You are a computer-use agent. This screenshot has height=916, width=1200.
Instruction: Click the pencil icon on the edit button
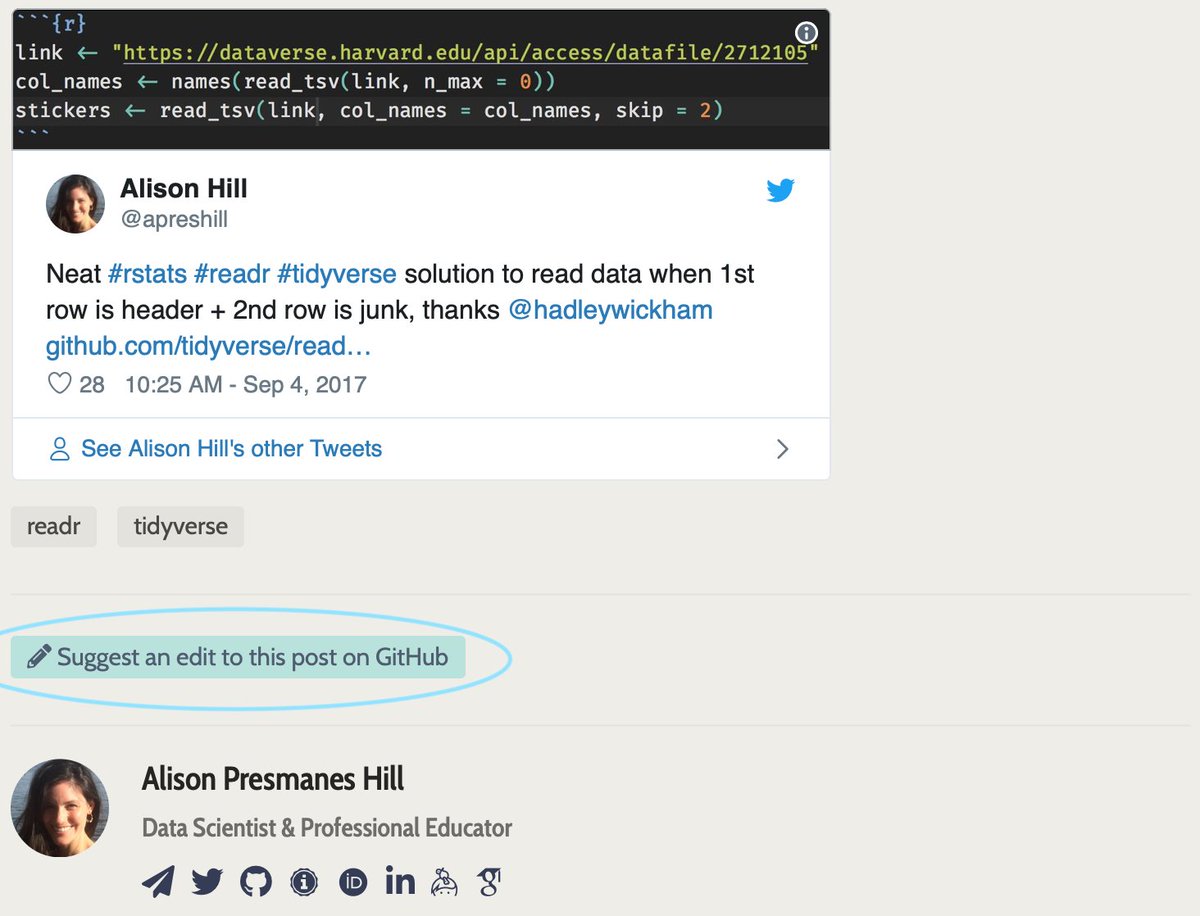[x=38, y=657]
